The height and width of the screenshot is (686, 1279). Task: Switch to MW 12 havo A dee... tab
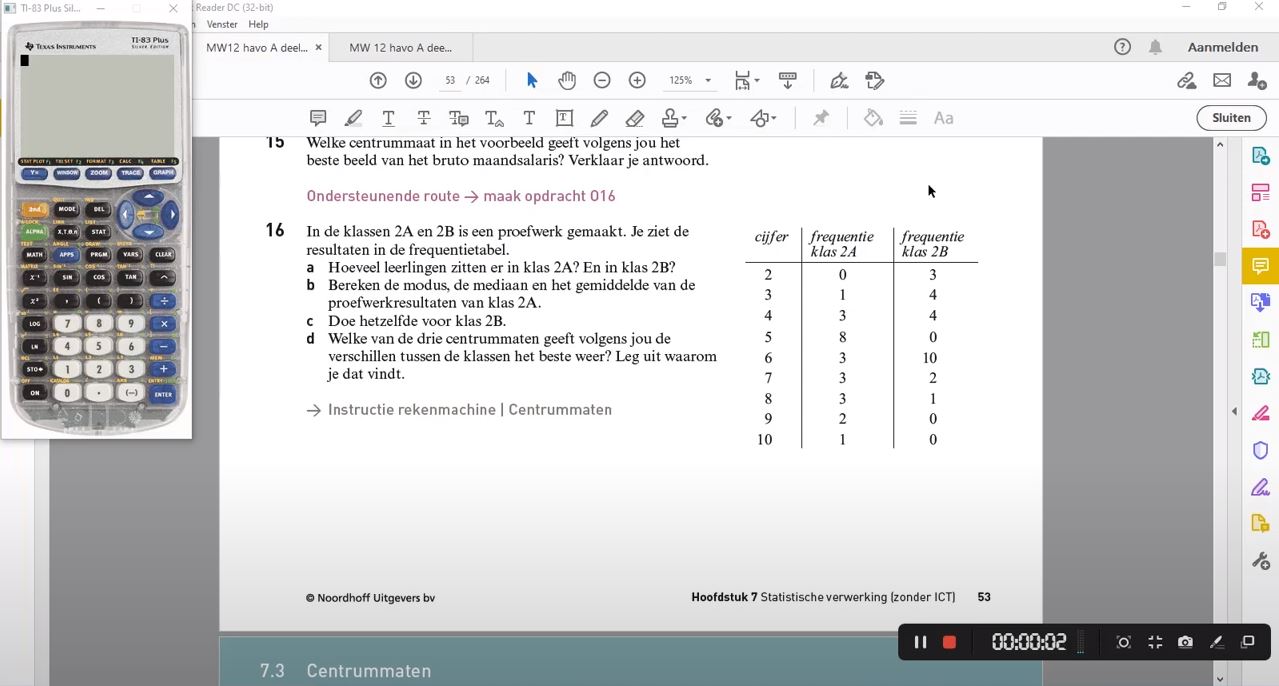point(400,47)
